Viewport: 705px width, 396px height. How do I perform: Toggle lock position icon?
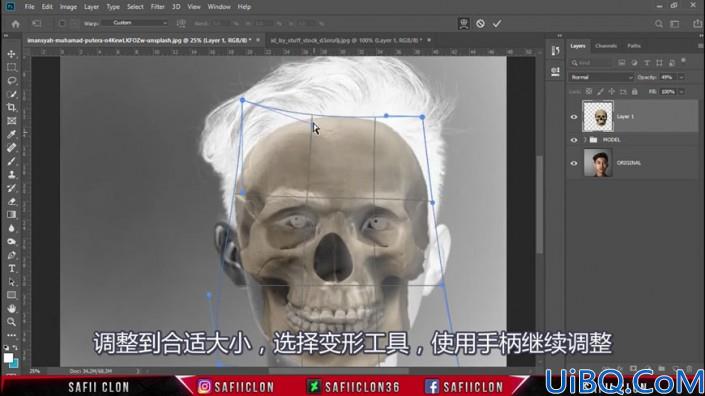[611, 92]
